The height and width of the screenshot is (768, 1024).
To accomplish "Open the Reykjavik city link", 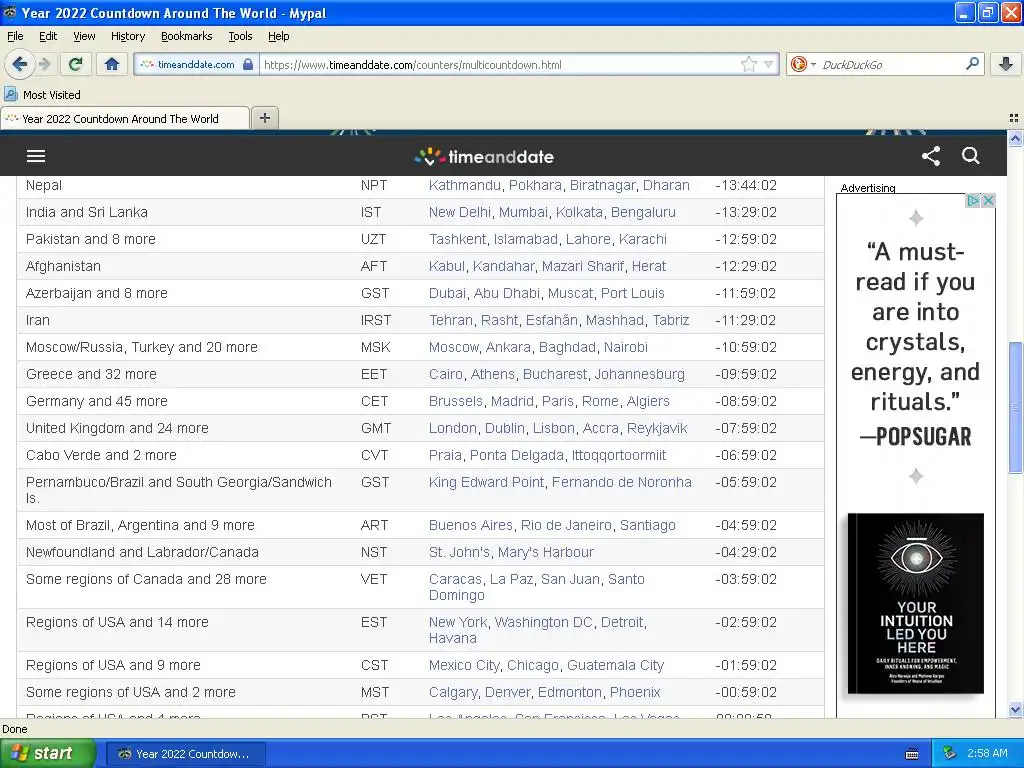I will (x=657, y=428).
